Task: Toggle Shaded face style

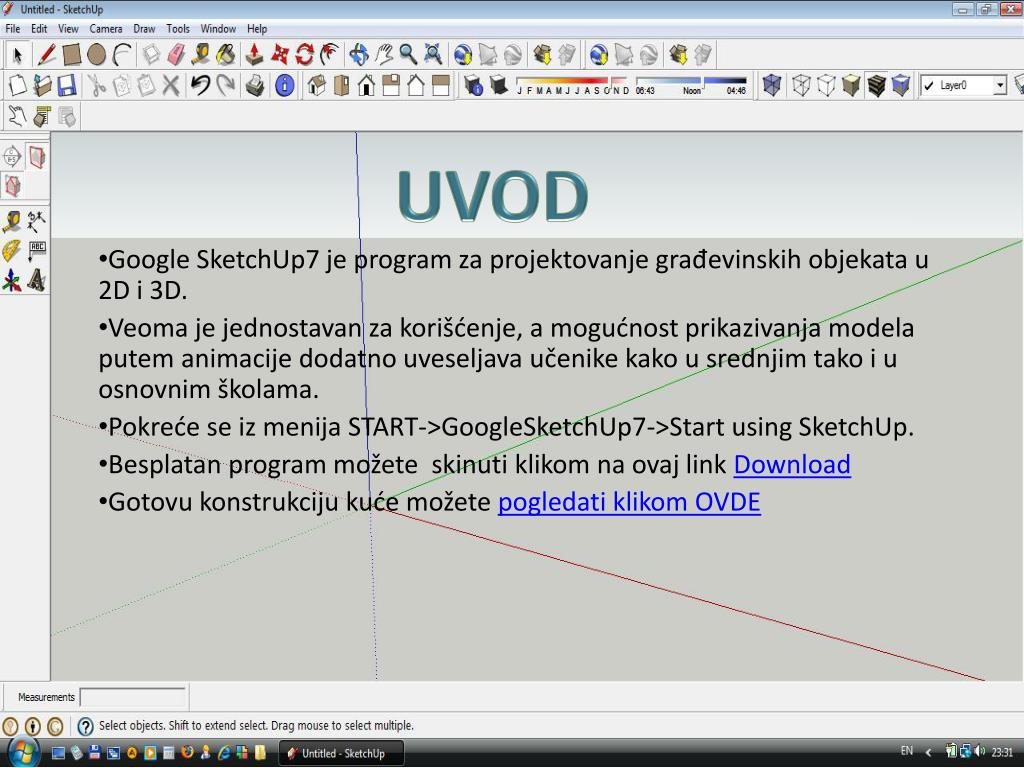Action: 851,86
